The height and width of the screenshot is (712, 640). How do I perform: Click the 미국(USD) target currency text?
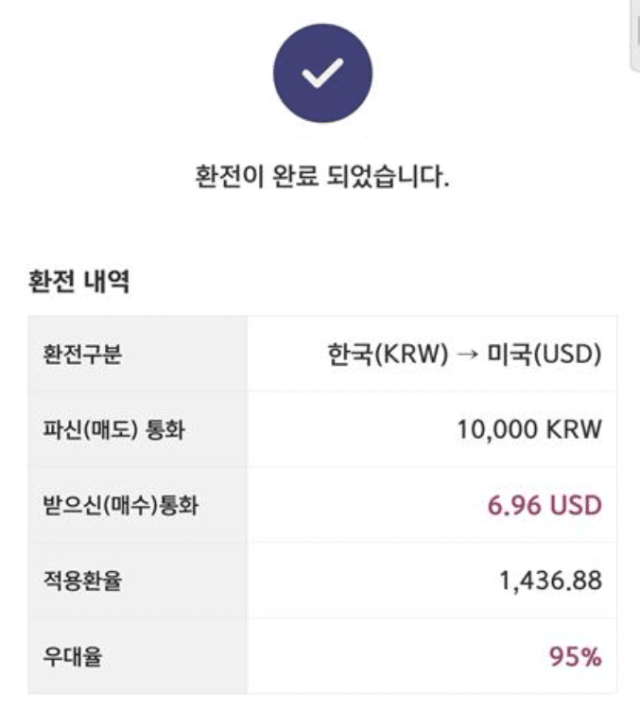(544, 354)
